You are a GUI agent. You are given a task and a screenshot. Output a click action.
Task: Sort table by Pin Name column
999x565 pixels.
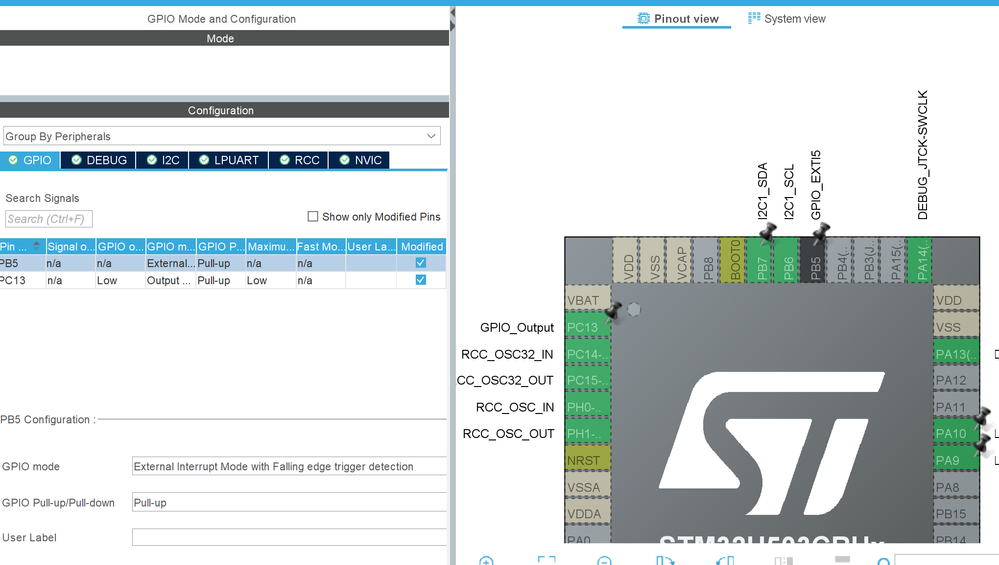[x=22, y=247]
